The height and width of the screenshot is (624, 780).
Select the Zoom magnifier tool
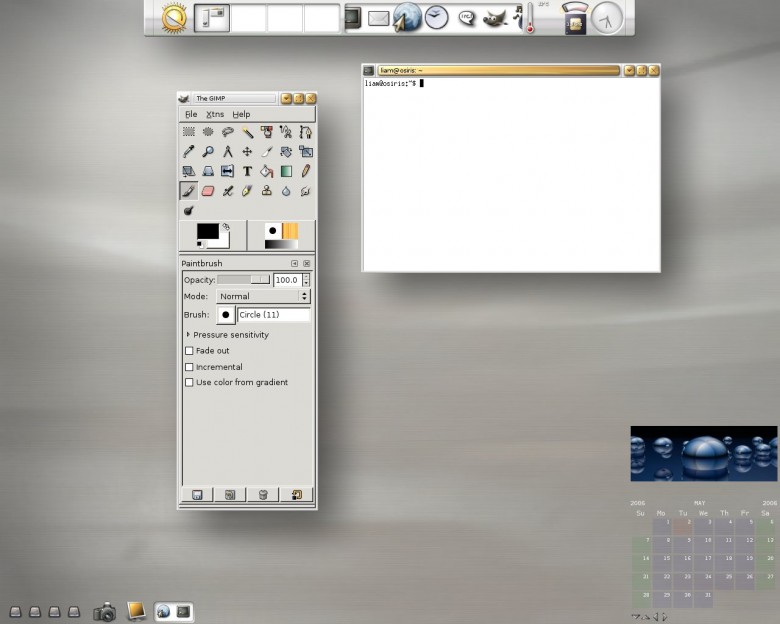click(208, 151)
